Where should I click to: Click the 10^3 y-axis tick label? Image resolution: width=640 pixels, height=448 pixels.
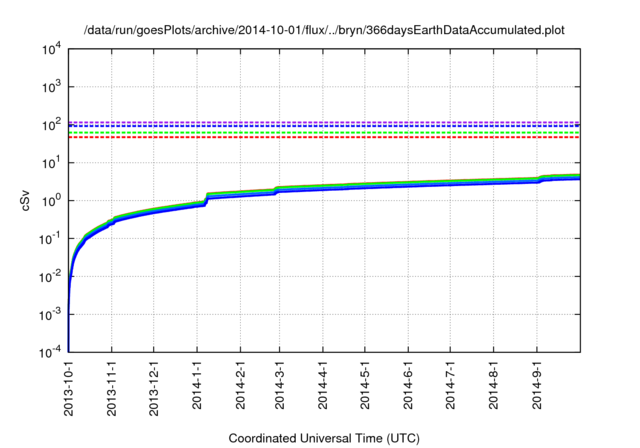(51, 86)
